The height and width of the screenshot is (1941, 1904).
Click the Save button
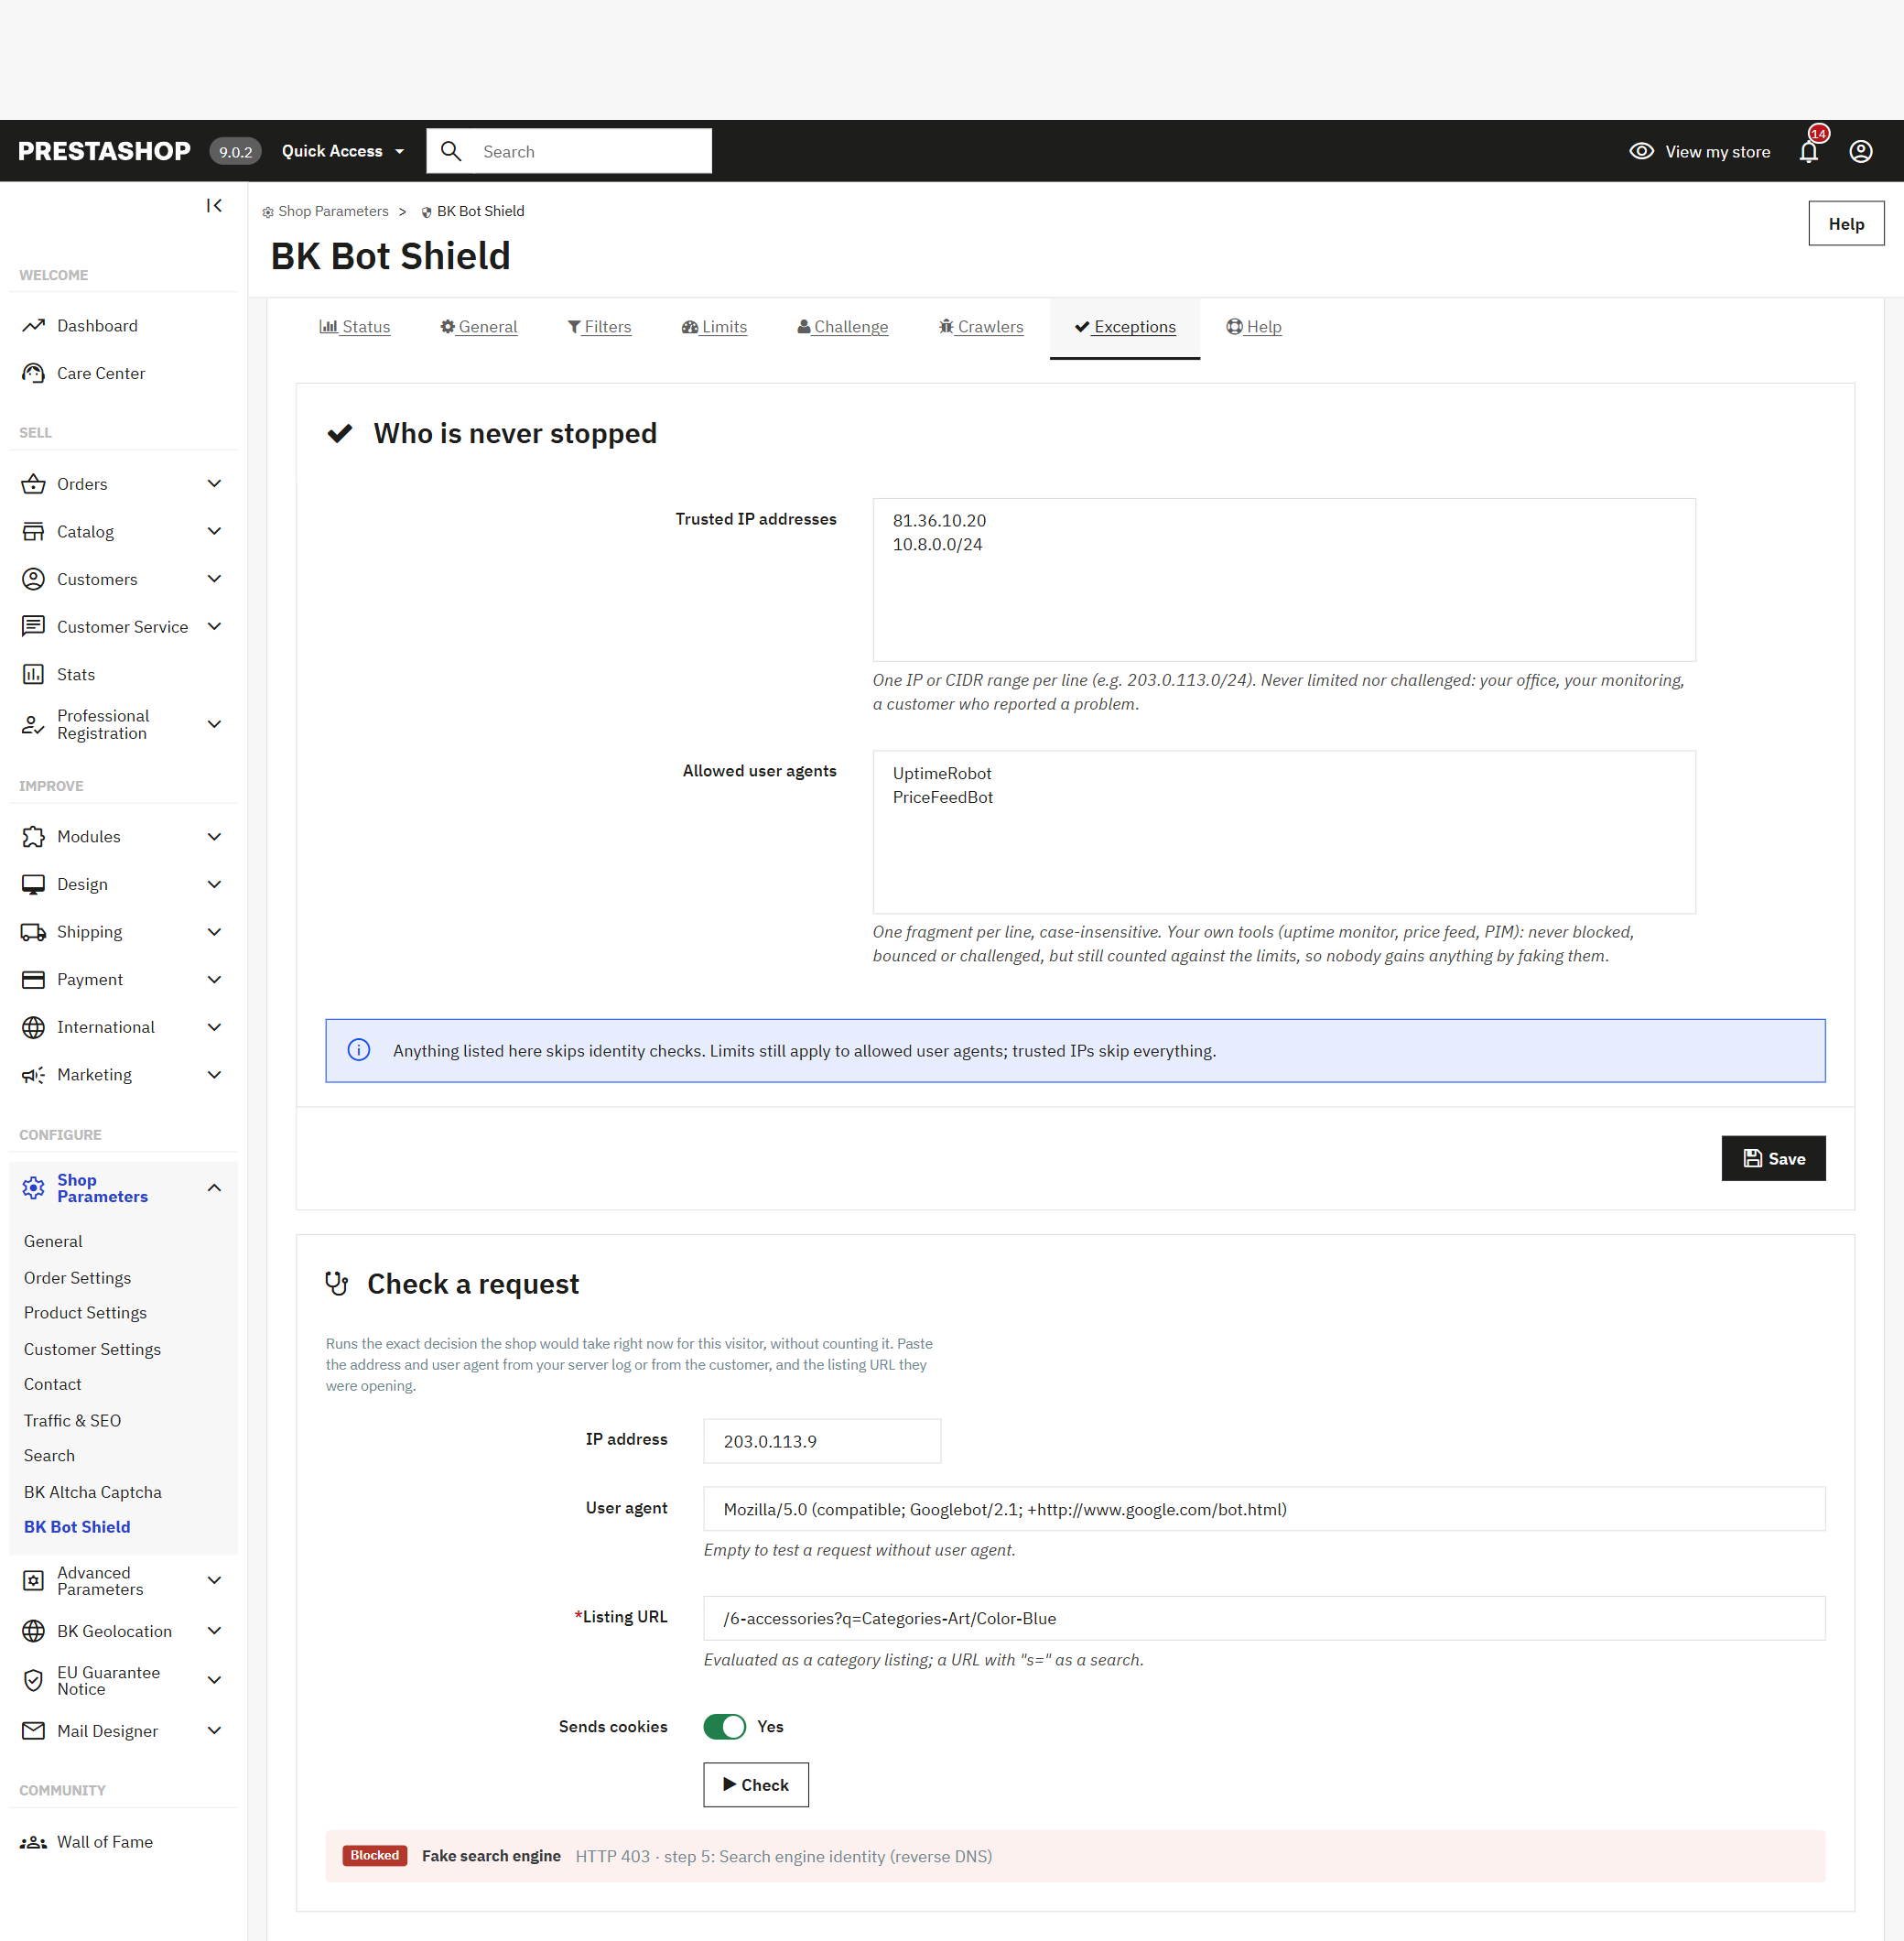pyautogui.click(x=1773, y=1158)
